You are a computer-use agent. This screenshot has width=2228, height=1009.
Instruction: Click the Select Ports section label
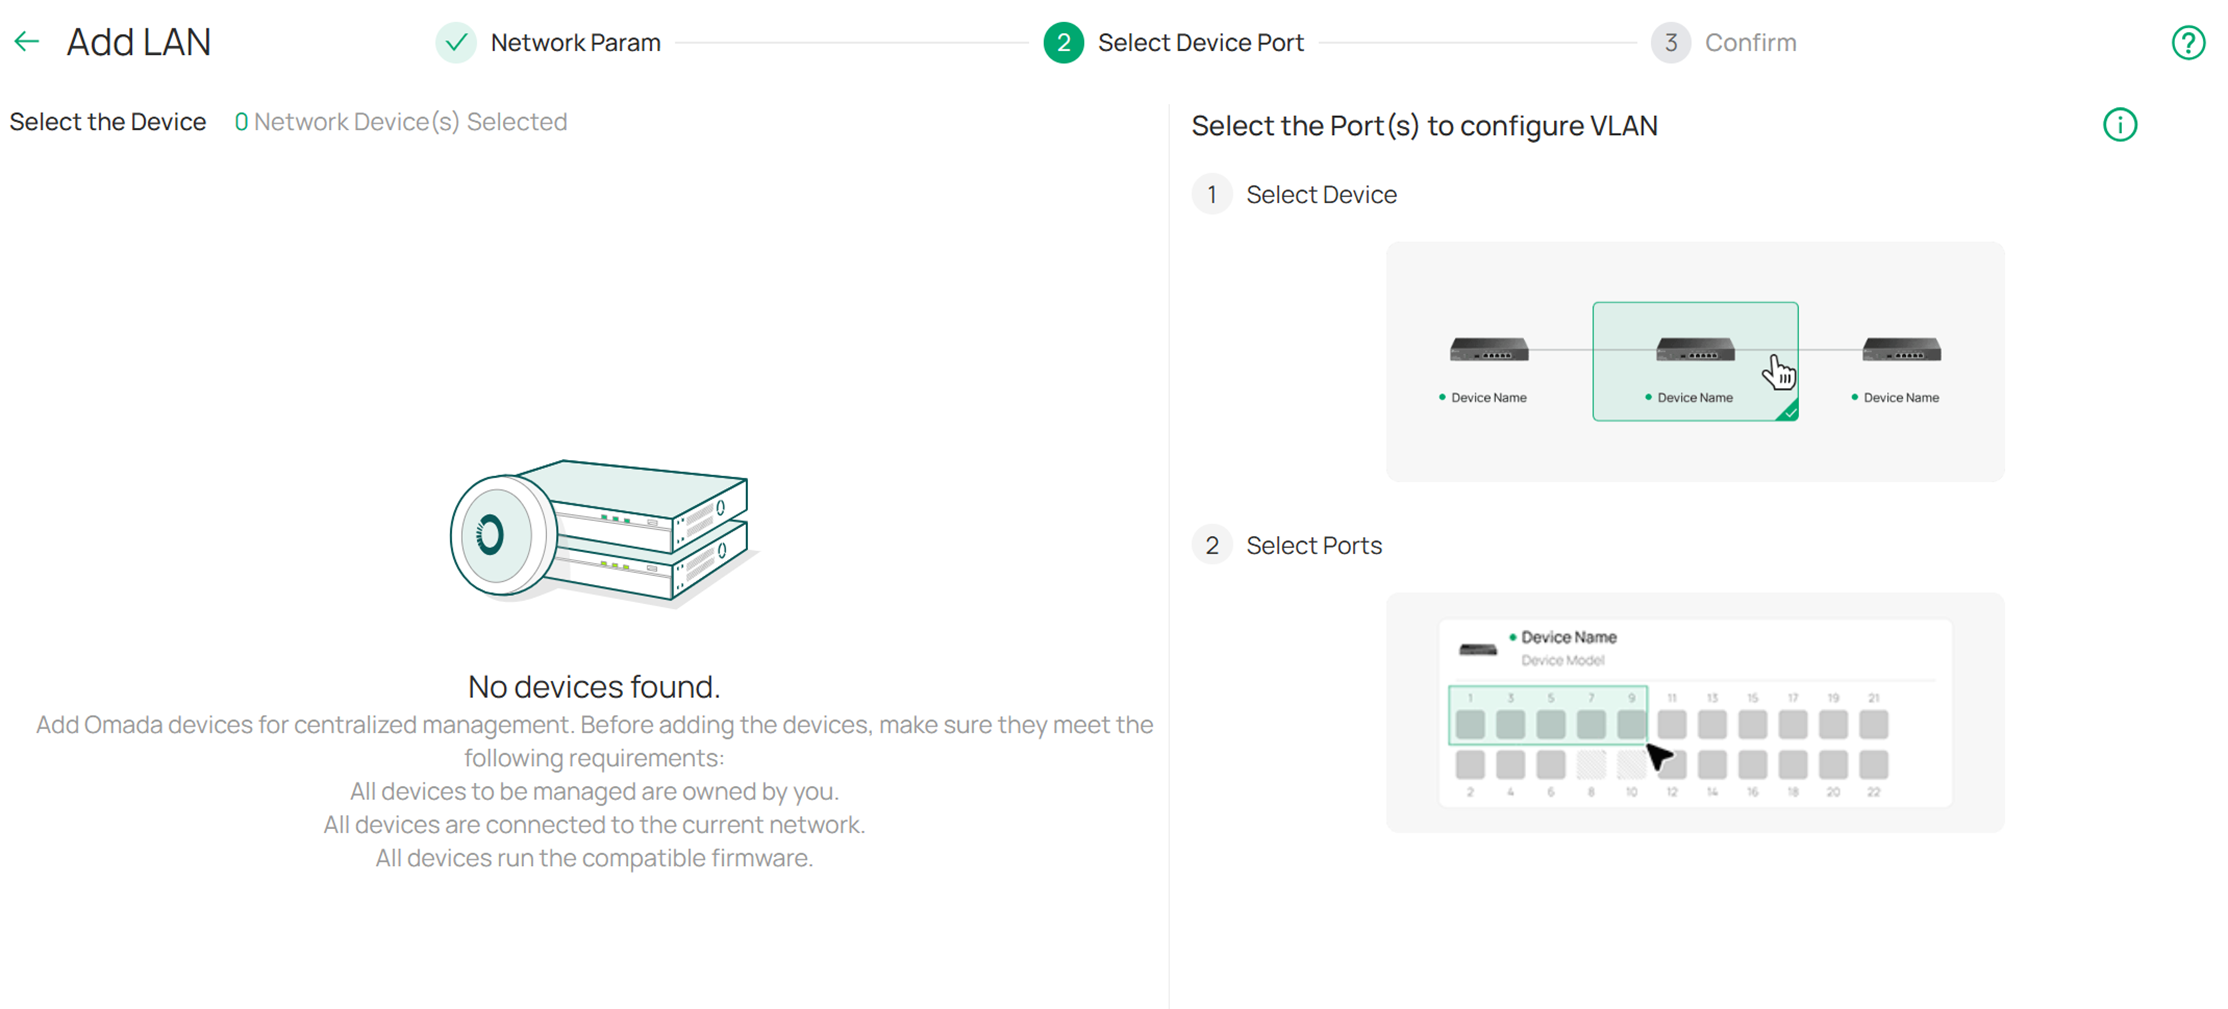point(1313,546)
